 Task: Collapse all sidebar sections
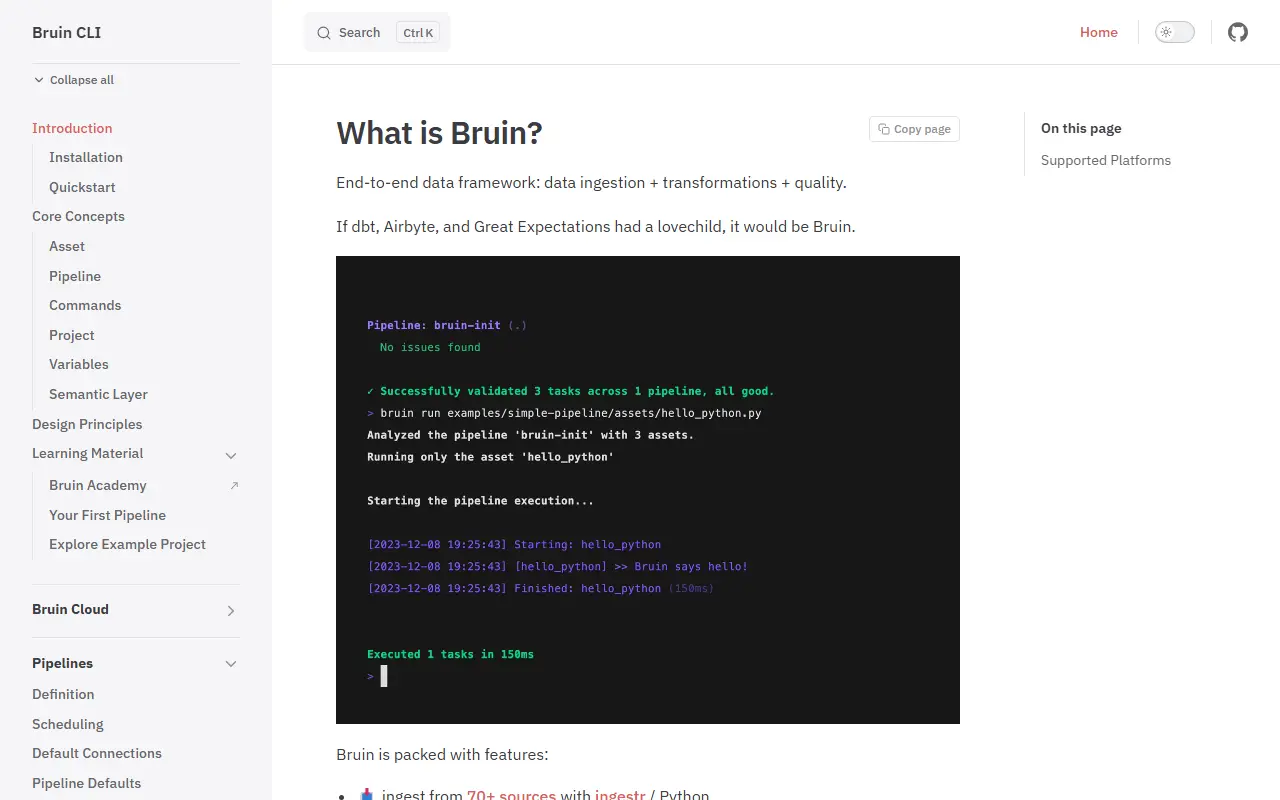coord(74,80)
